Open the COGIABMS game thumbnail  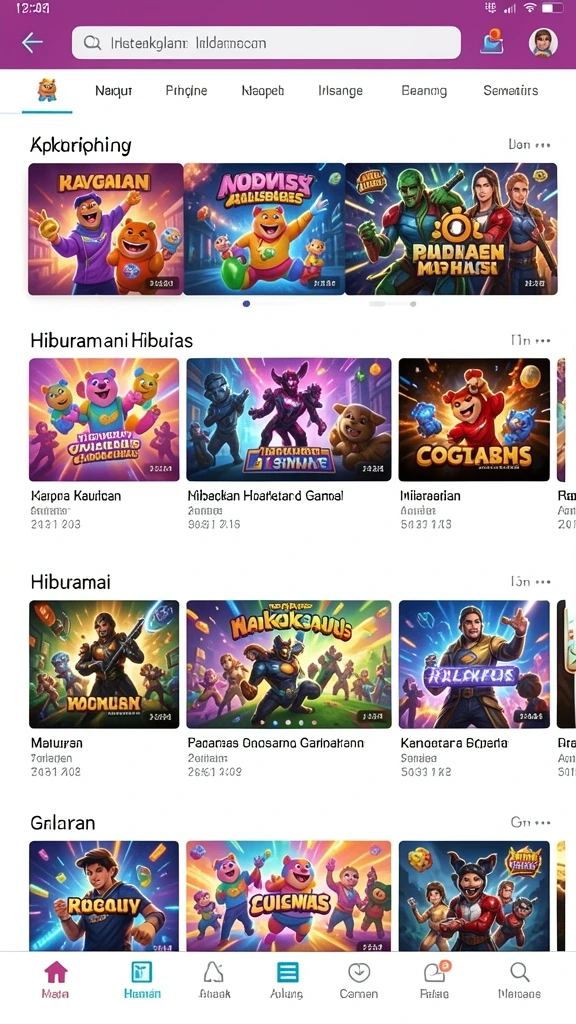coord(474,419)
